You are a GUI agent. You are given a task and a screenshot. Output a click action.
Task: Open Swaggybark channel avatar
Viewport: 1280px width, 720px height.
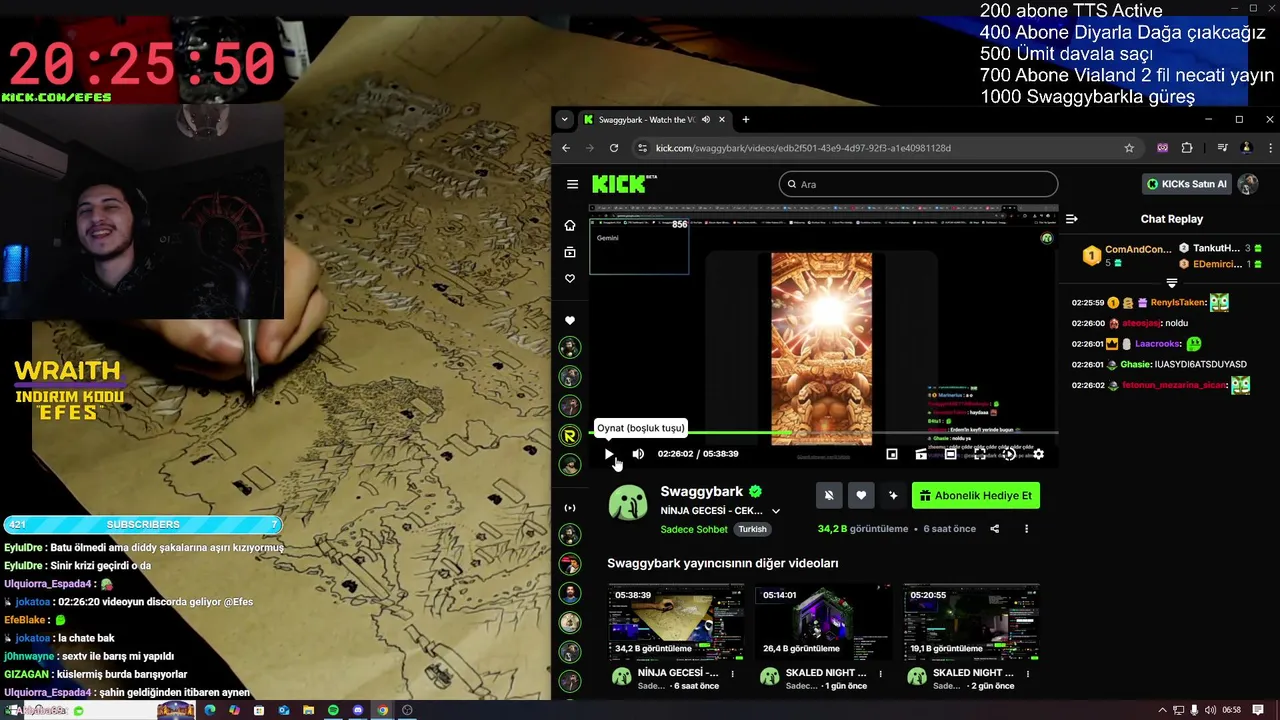(x=628, y=503)
